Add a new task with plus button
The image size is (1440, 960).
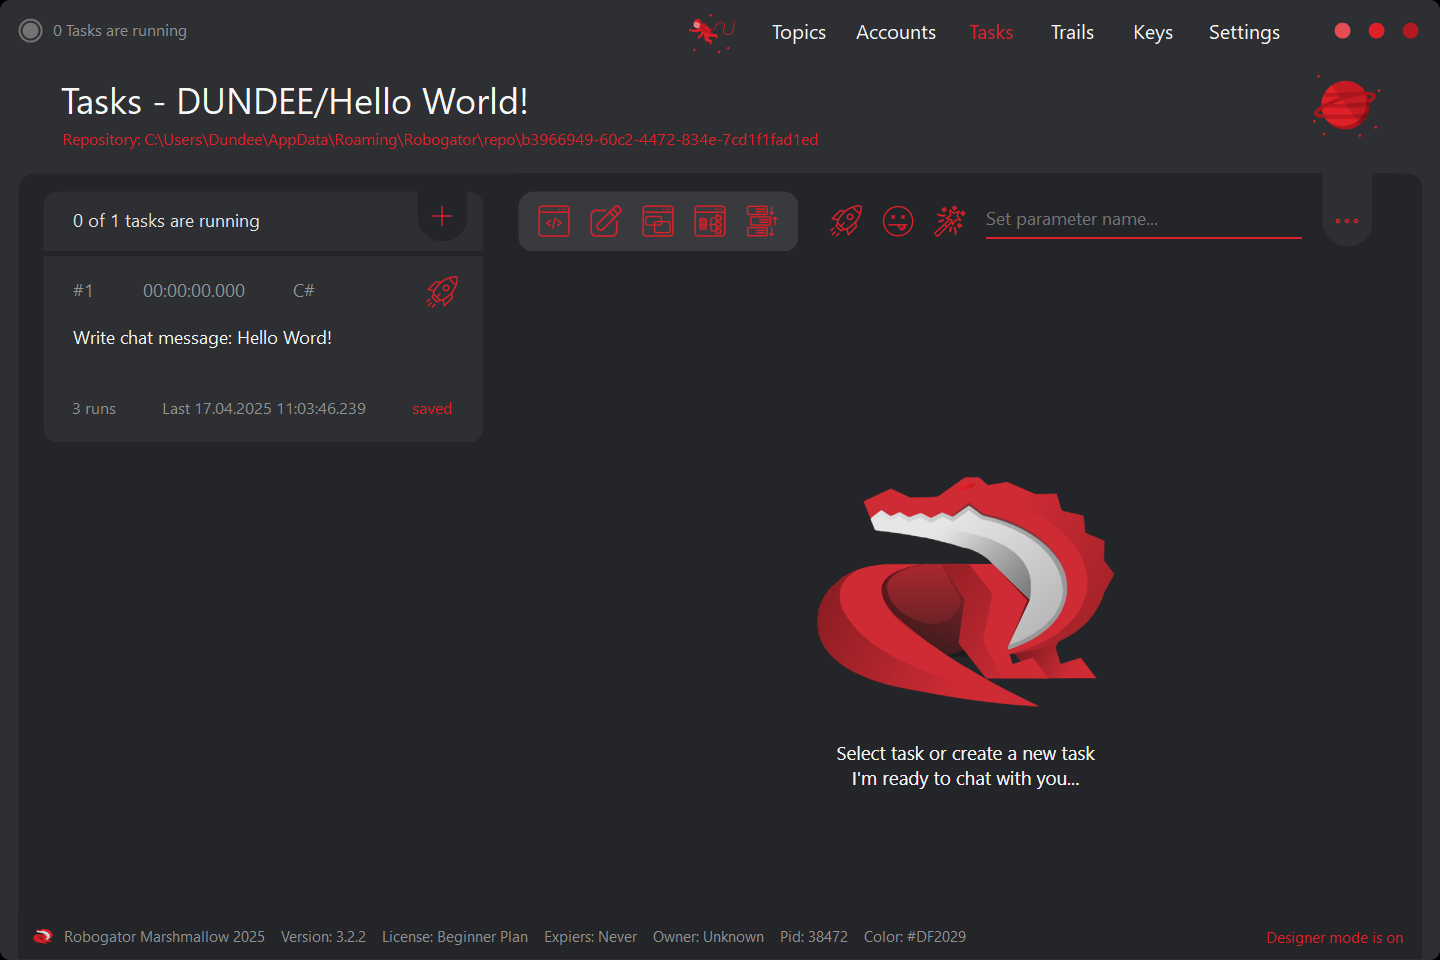(442, 216)
